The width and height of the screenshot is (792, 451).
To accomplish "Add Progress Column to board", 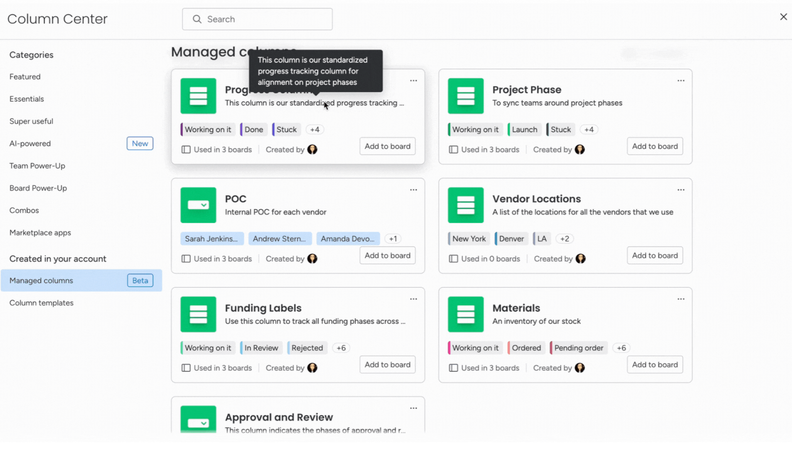I will click(x=387, y=146).
